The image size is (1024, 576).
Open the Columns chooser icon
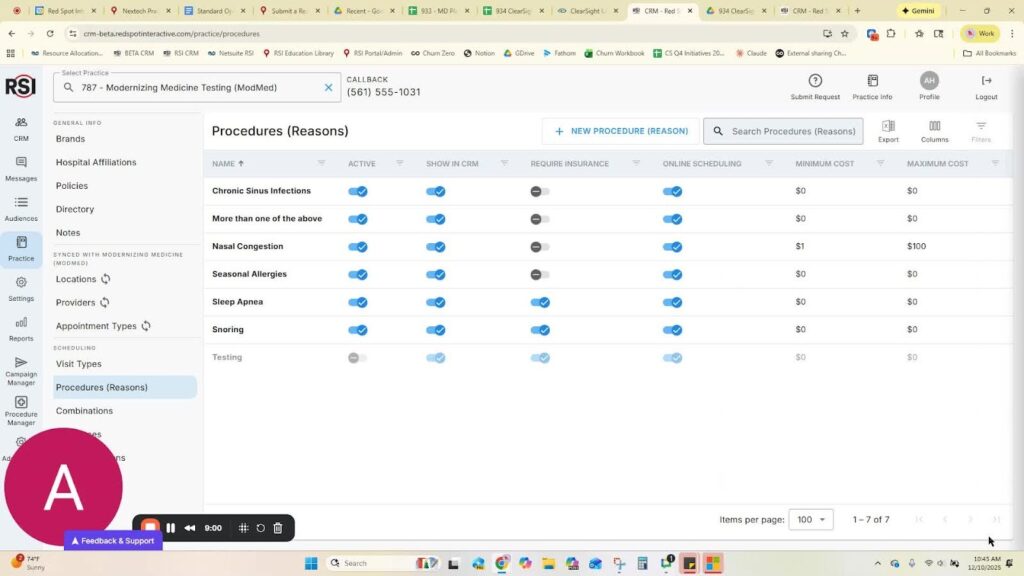(x=934, y=130)
